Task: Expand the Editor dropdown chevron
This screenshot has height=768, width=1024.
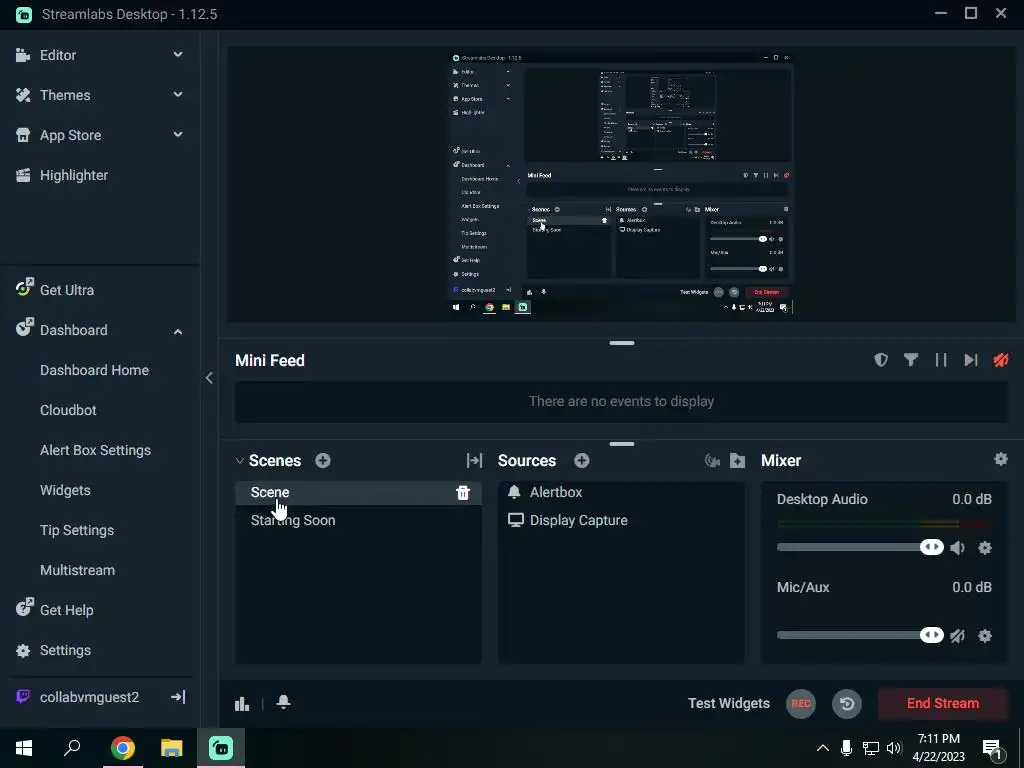Action: coord(178,55)
